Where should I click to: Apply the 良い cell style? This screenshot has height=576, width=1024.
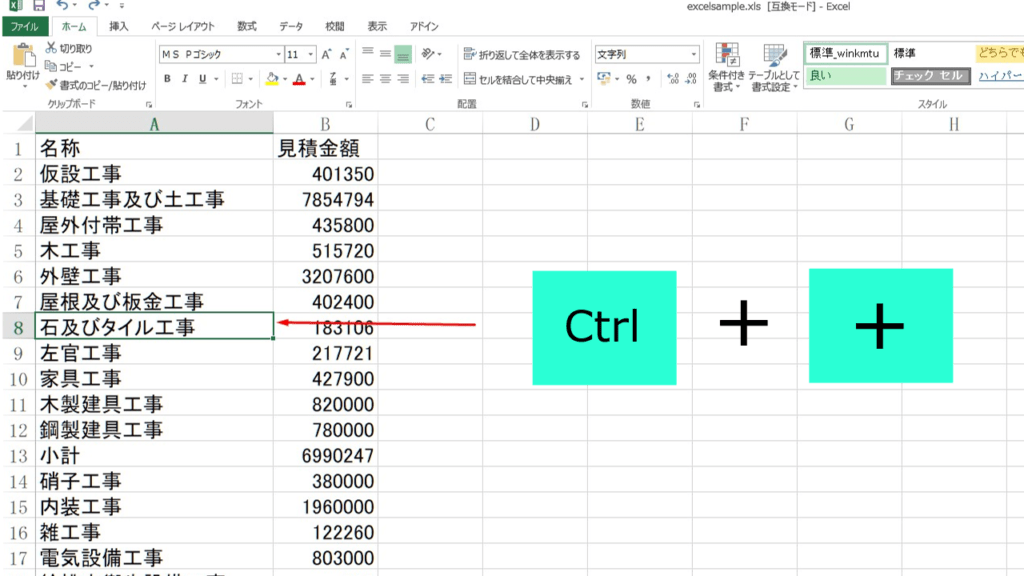tap(846, 76)
